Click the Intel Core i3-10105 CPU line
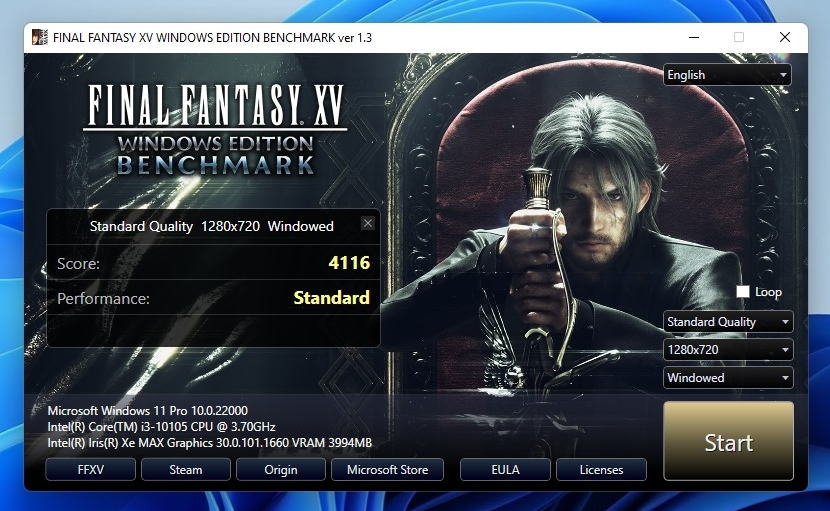 pyautogui.click(x=161, y=426)
